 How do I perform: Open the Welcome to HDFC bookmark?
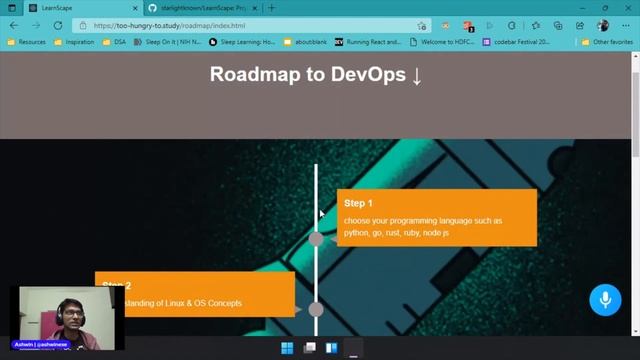(442, 42)
